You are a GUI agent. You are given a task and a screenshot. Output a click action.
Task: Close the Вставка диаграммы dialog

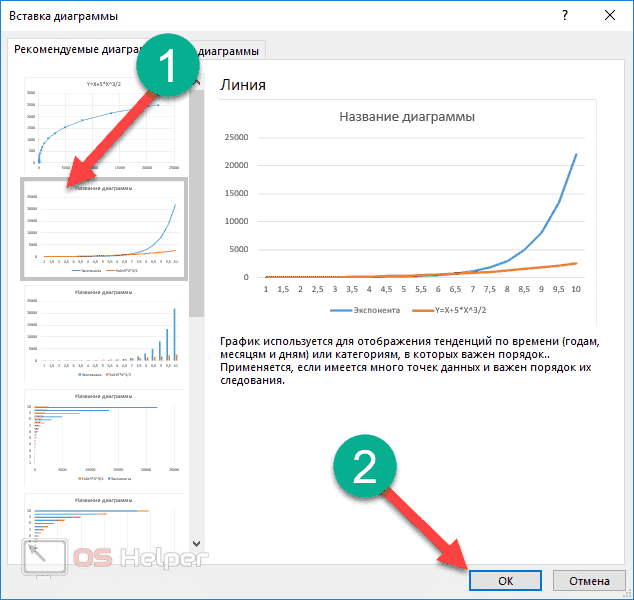point(610,16)
